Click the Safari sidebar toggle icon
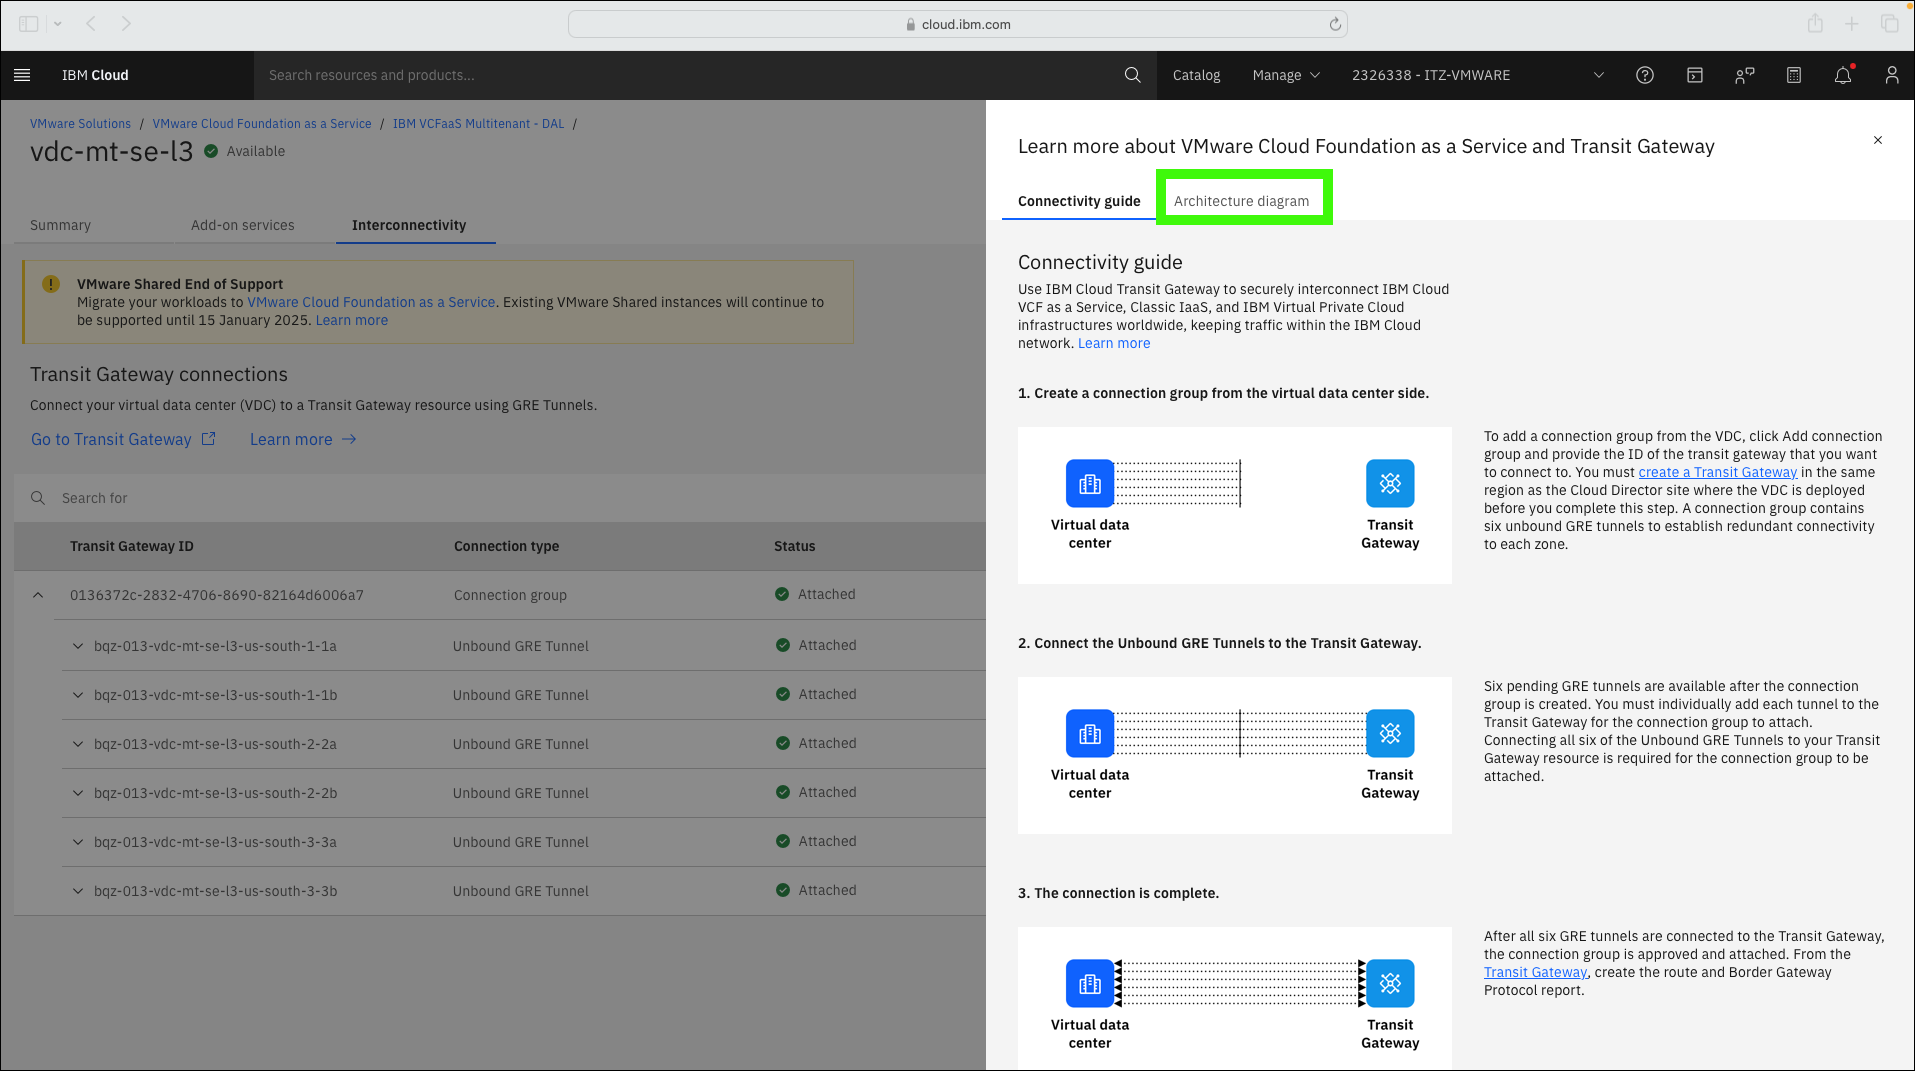 coord(28,23)
